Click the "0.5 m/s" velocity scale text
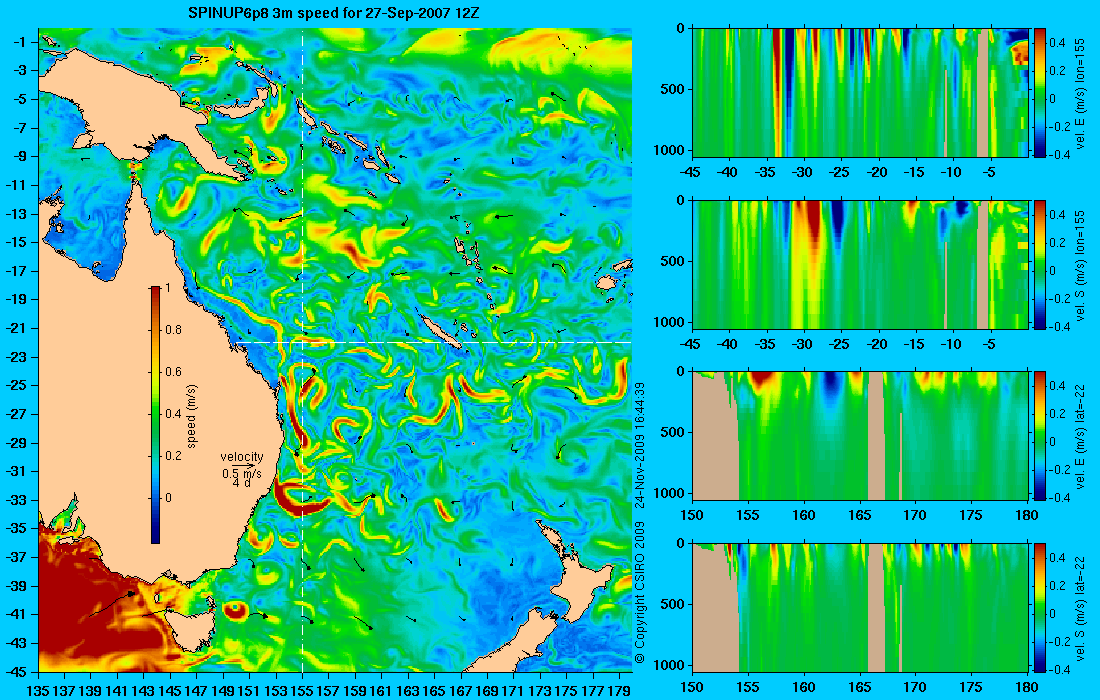Screen dimensions: 1100x700 [242, 474]
